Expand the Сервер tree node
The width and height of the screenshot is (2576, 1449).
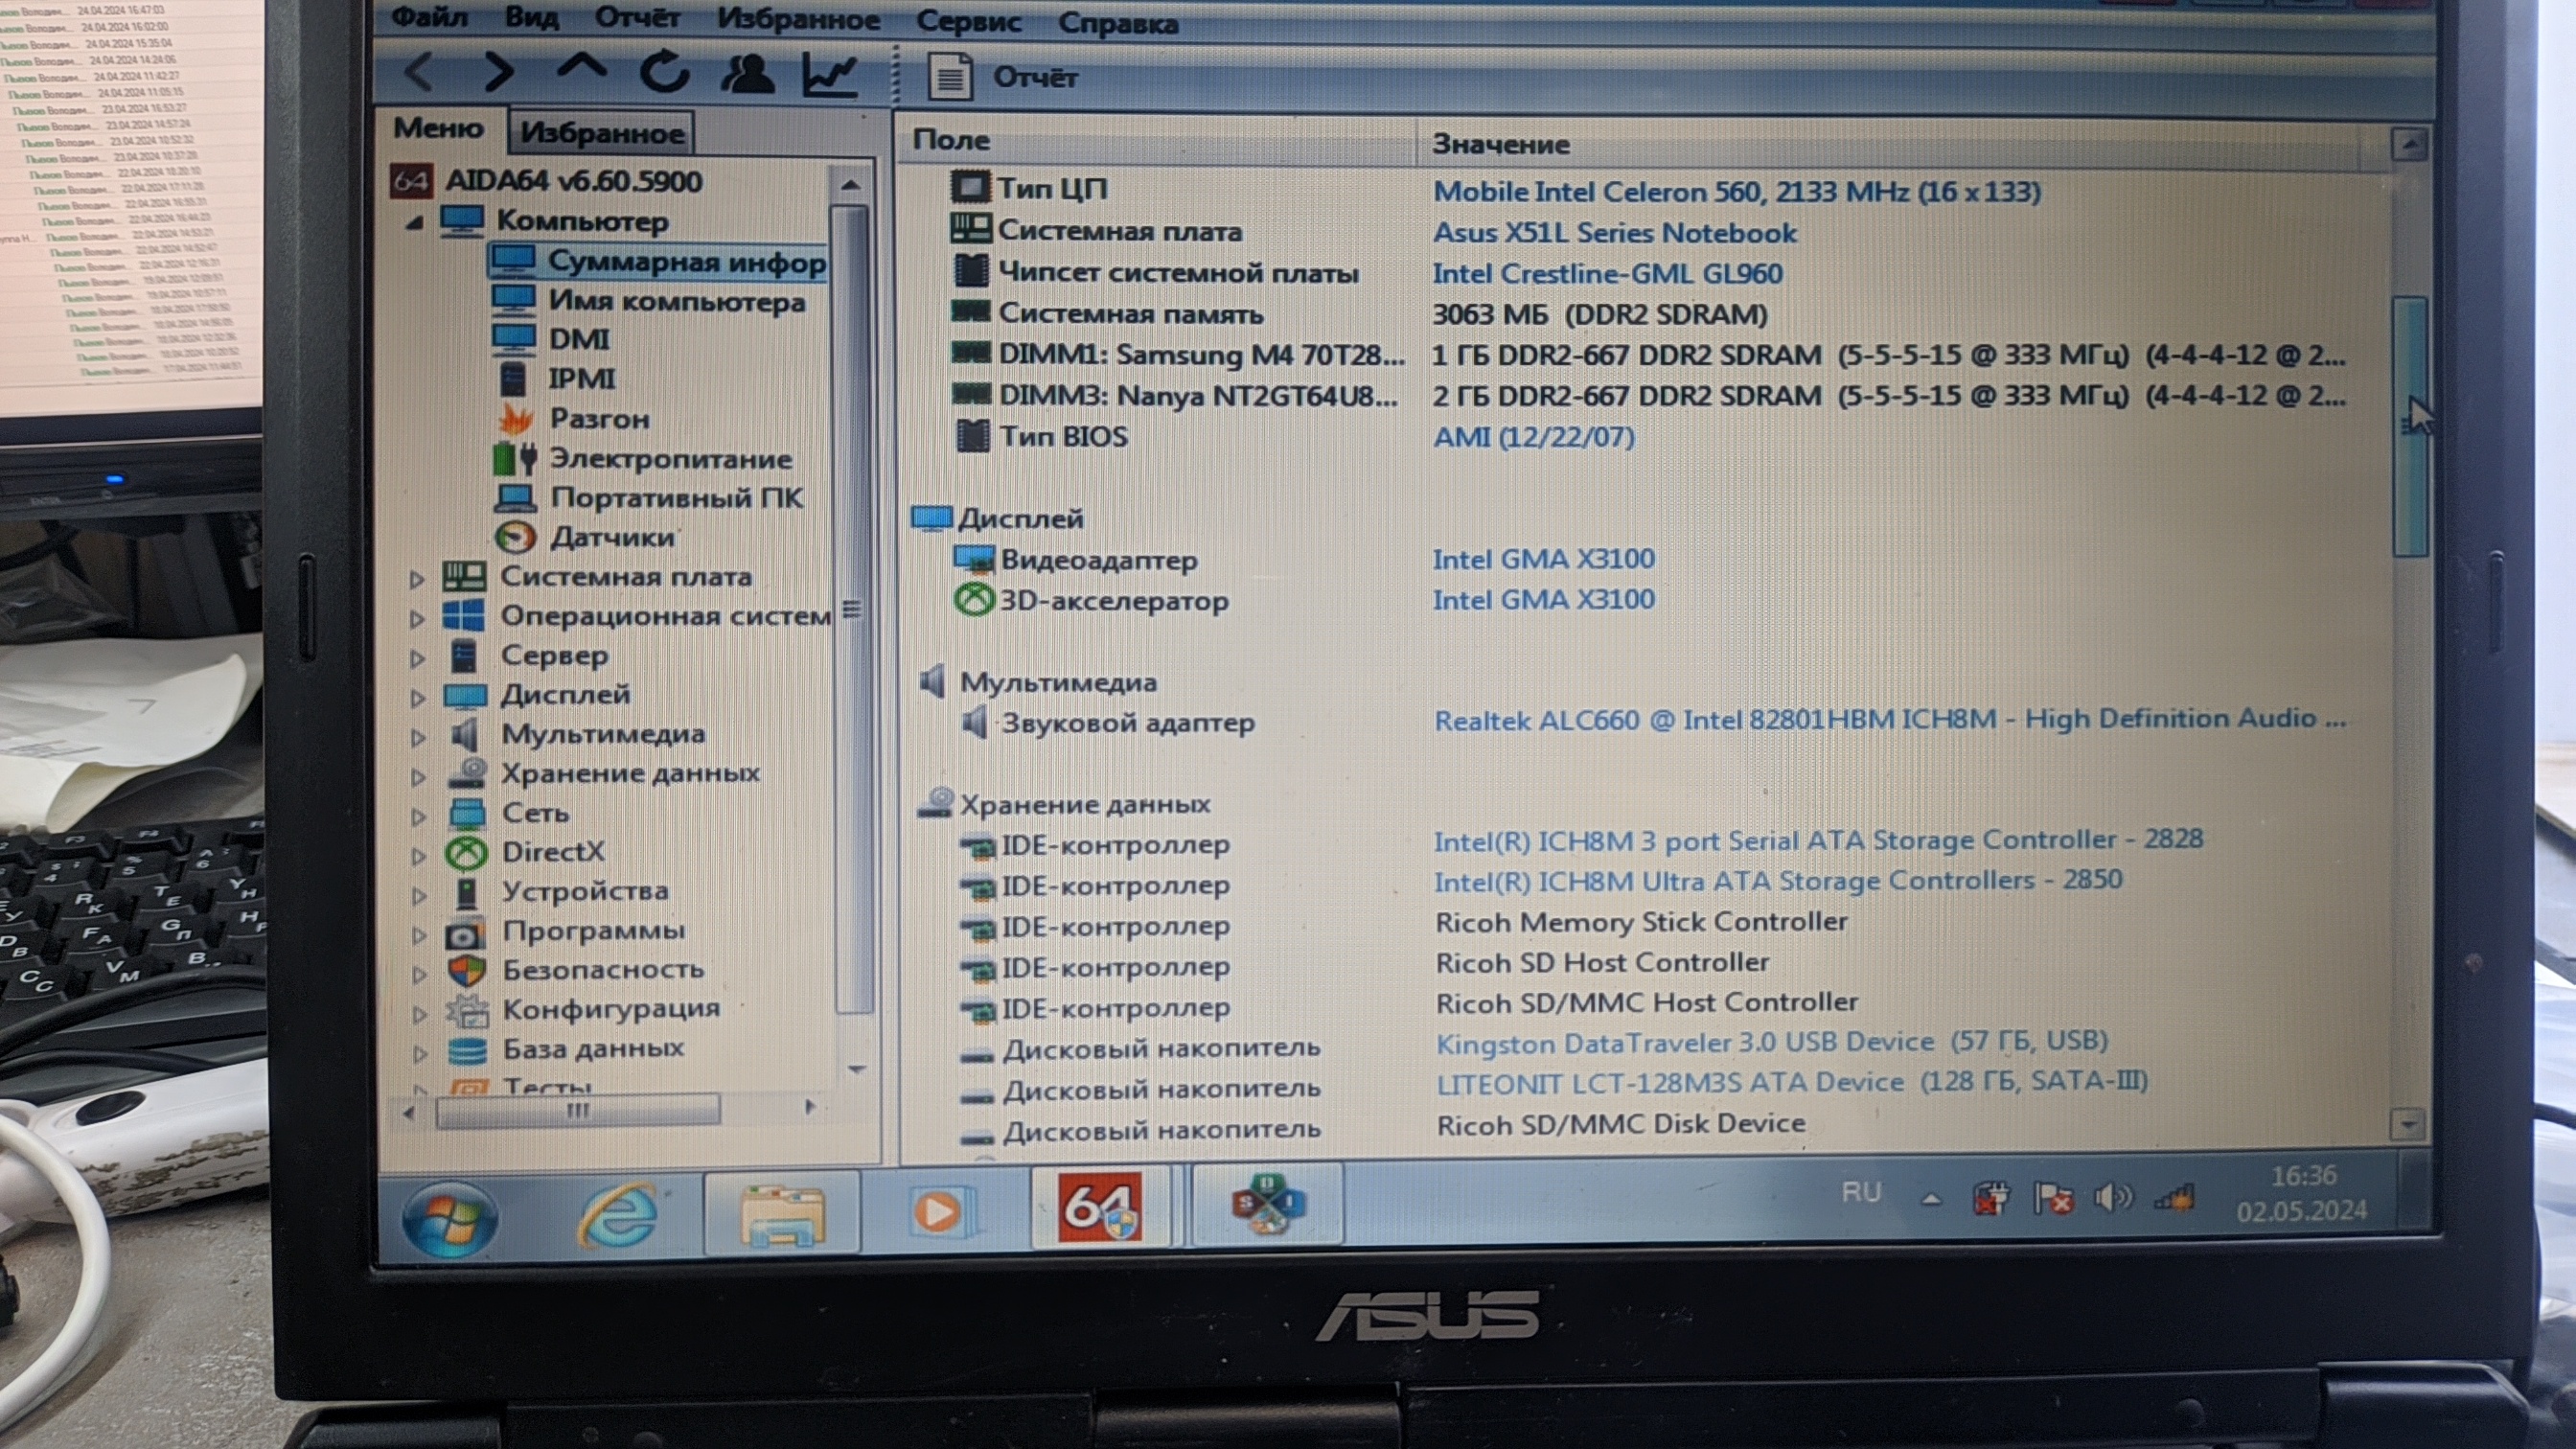point(418,657)
